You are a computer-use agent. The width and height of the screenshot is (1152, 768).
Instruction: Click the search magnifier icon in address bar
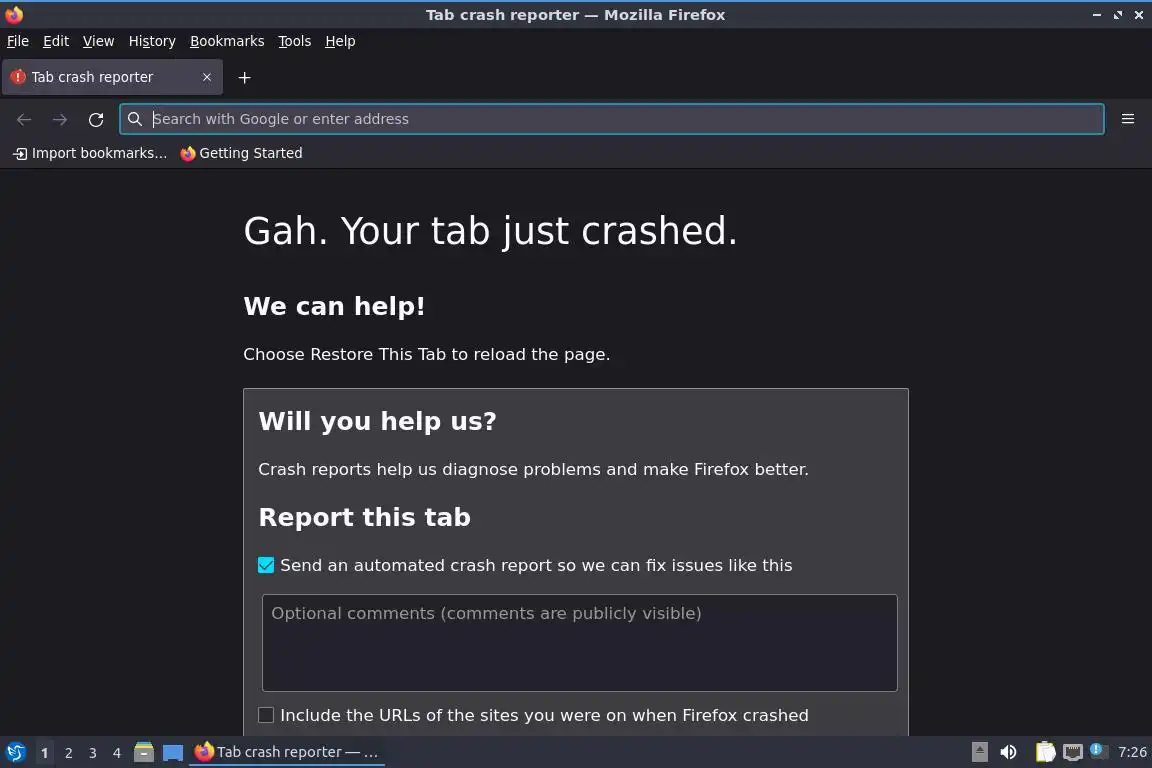(x=134, y=119)
